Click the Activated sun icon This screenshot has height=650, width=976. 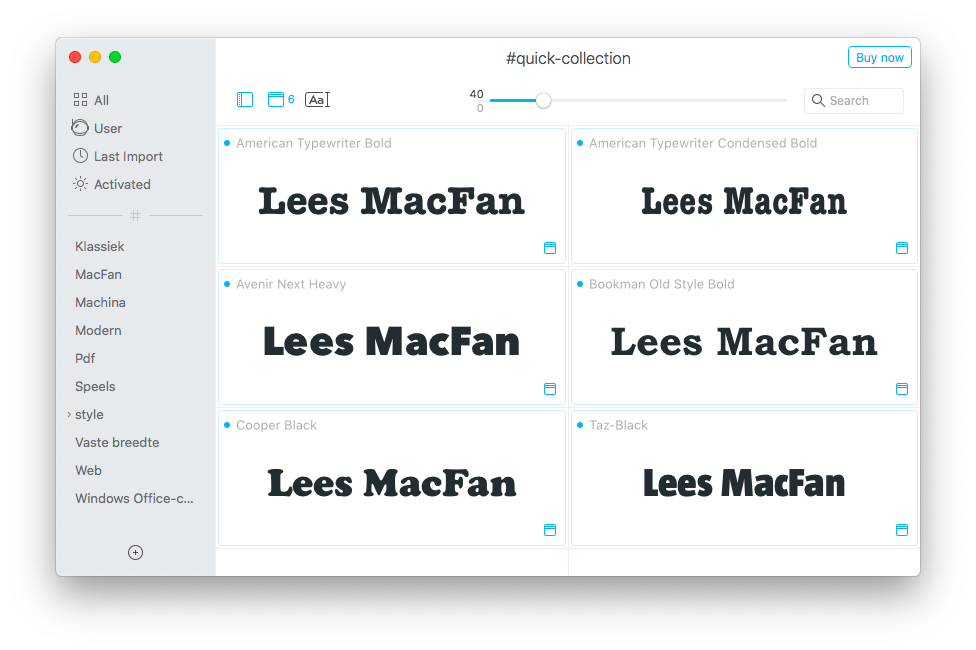pyautogui.click(x=80, y=184)
